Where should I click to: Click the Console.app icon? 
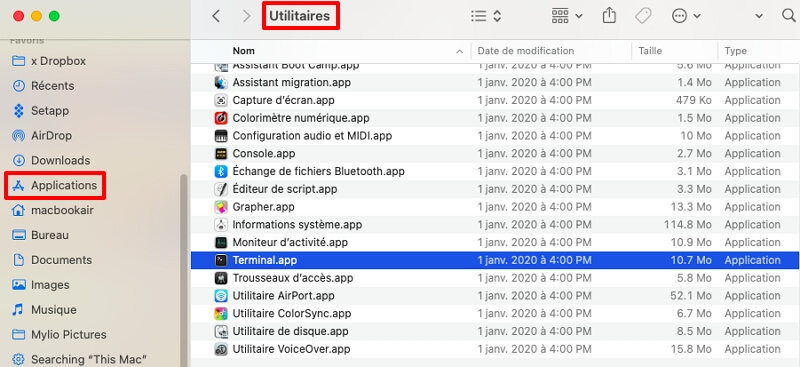(221, 154)
